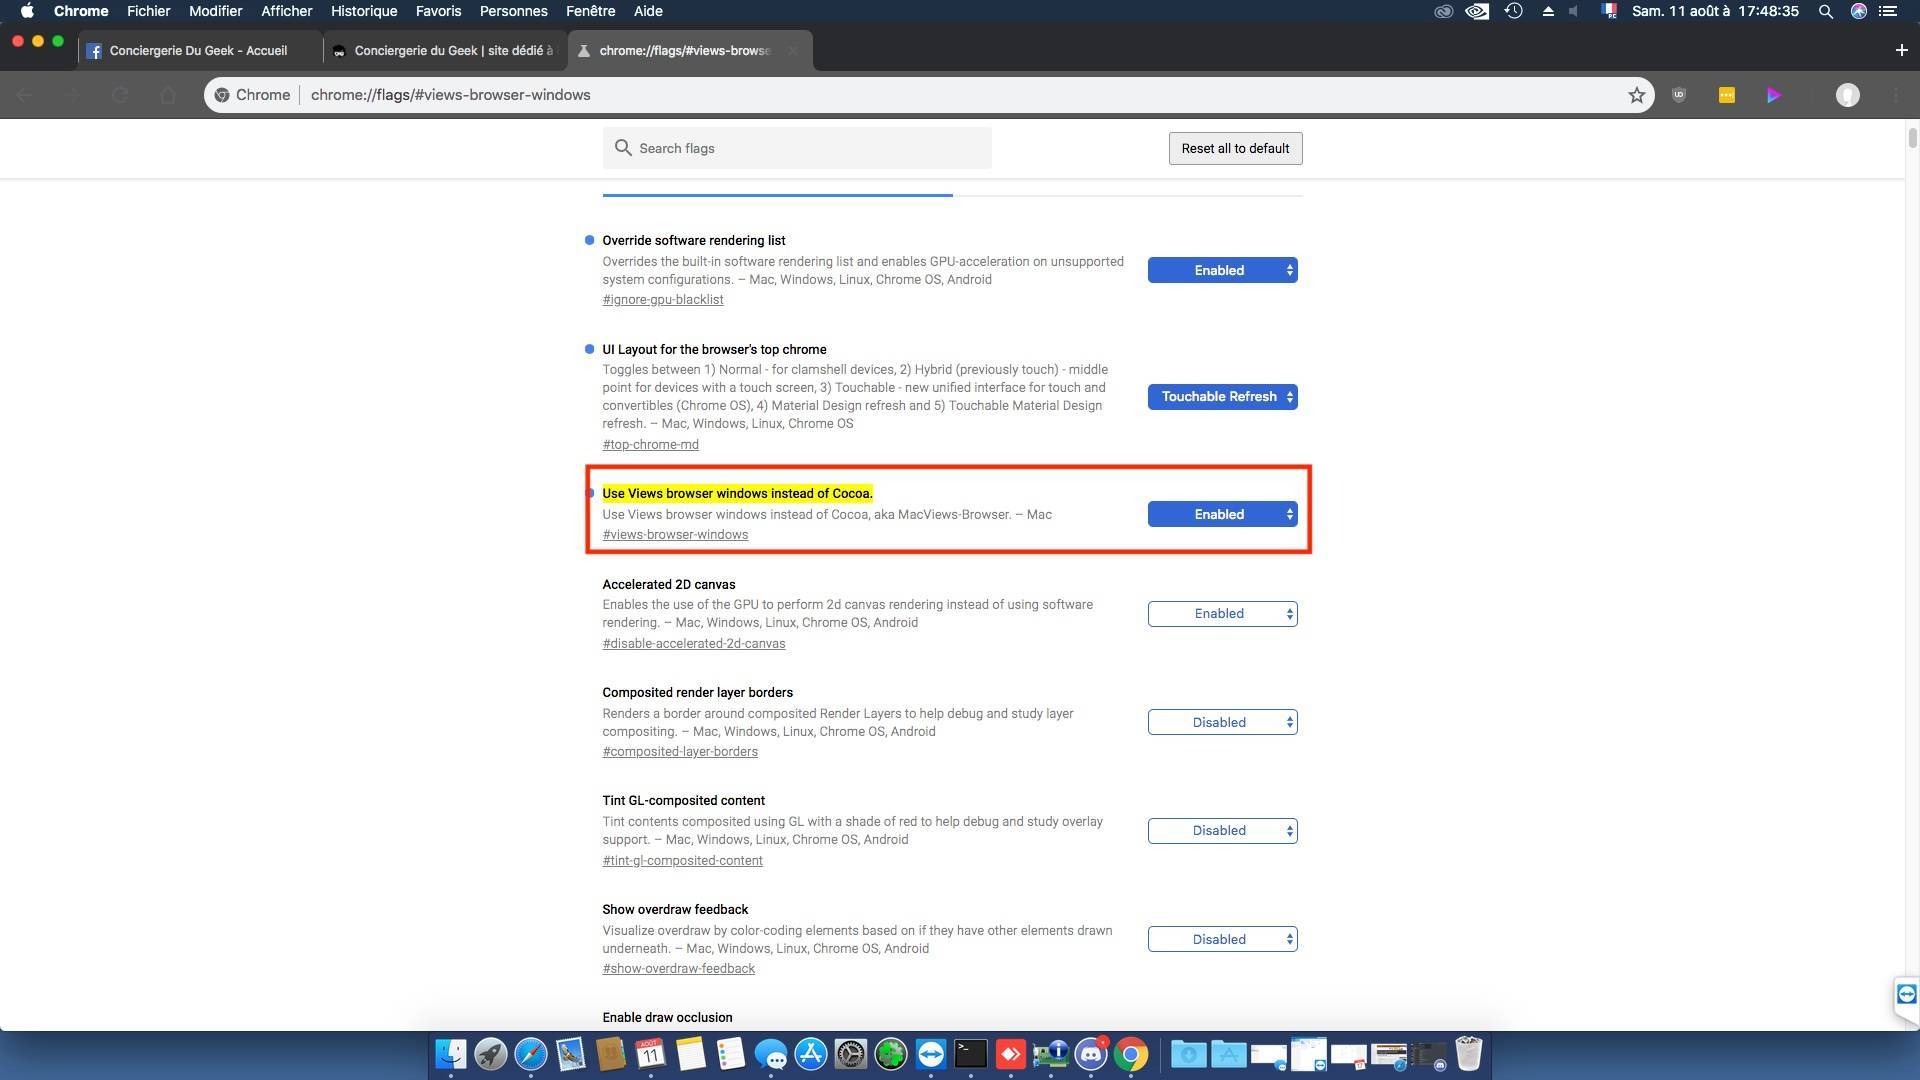This screenshot has height=1080, width=1920.
Task: Click the page vertical scrollbar thumb
Action: 1912,138
